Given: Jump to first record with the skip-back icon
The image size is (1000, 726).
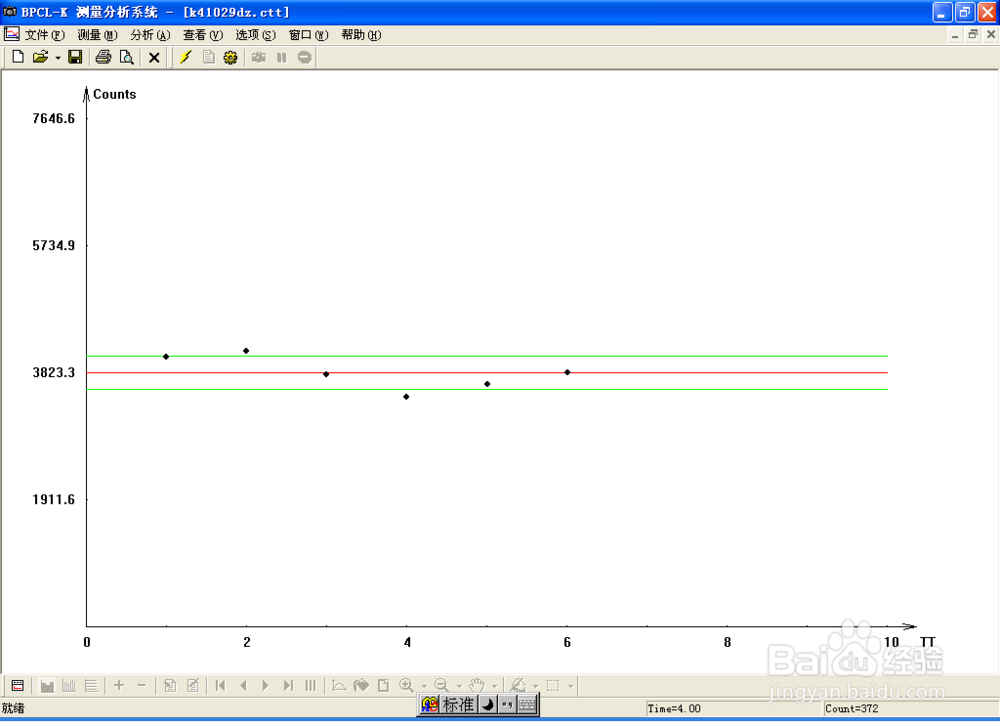Looking at the screenshot, I should click(221, 686).
